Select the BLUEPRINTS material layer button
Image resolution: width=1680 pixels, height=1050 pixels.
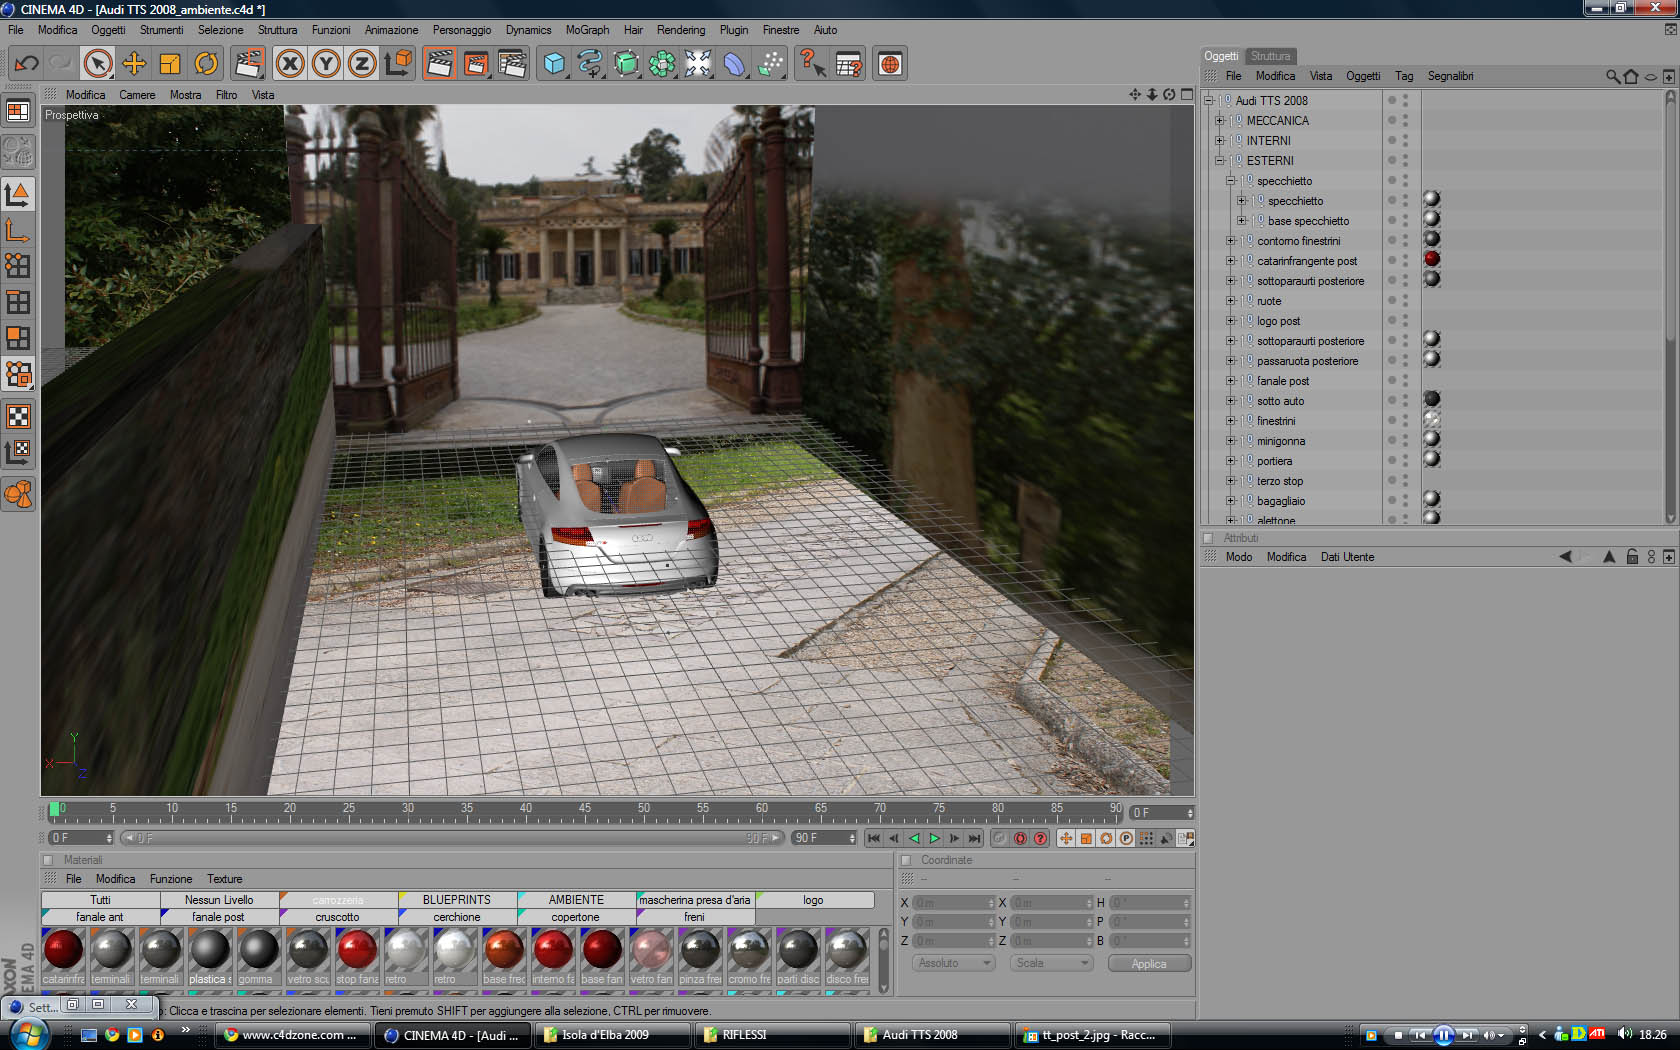coord(457,900)
